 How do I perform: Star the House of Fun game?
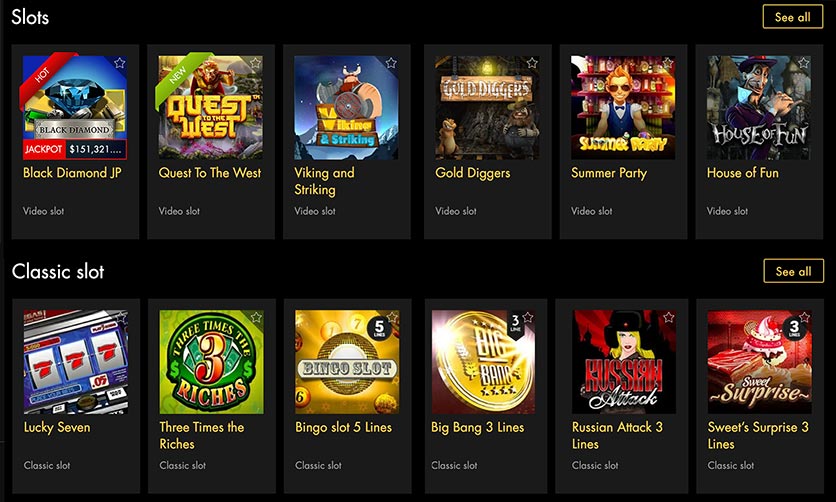point(803,63)
